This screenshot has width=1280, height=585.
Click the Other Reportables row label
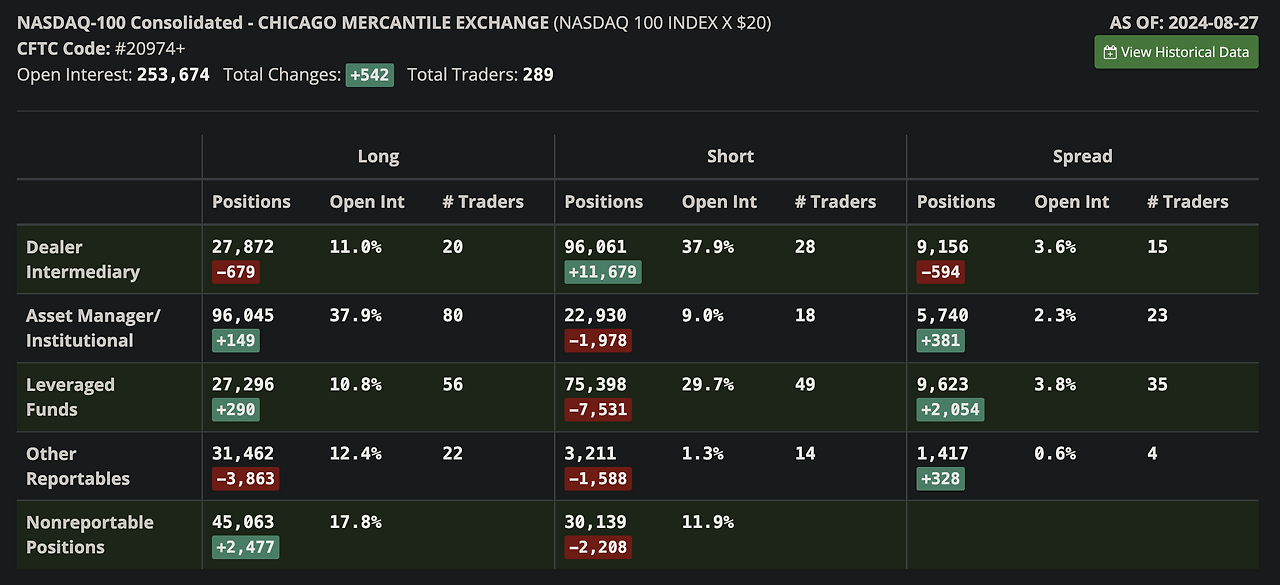pos(78,466)
